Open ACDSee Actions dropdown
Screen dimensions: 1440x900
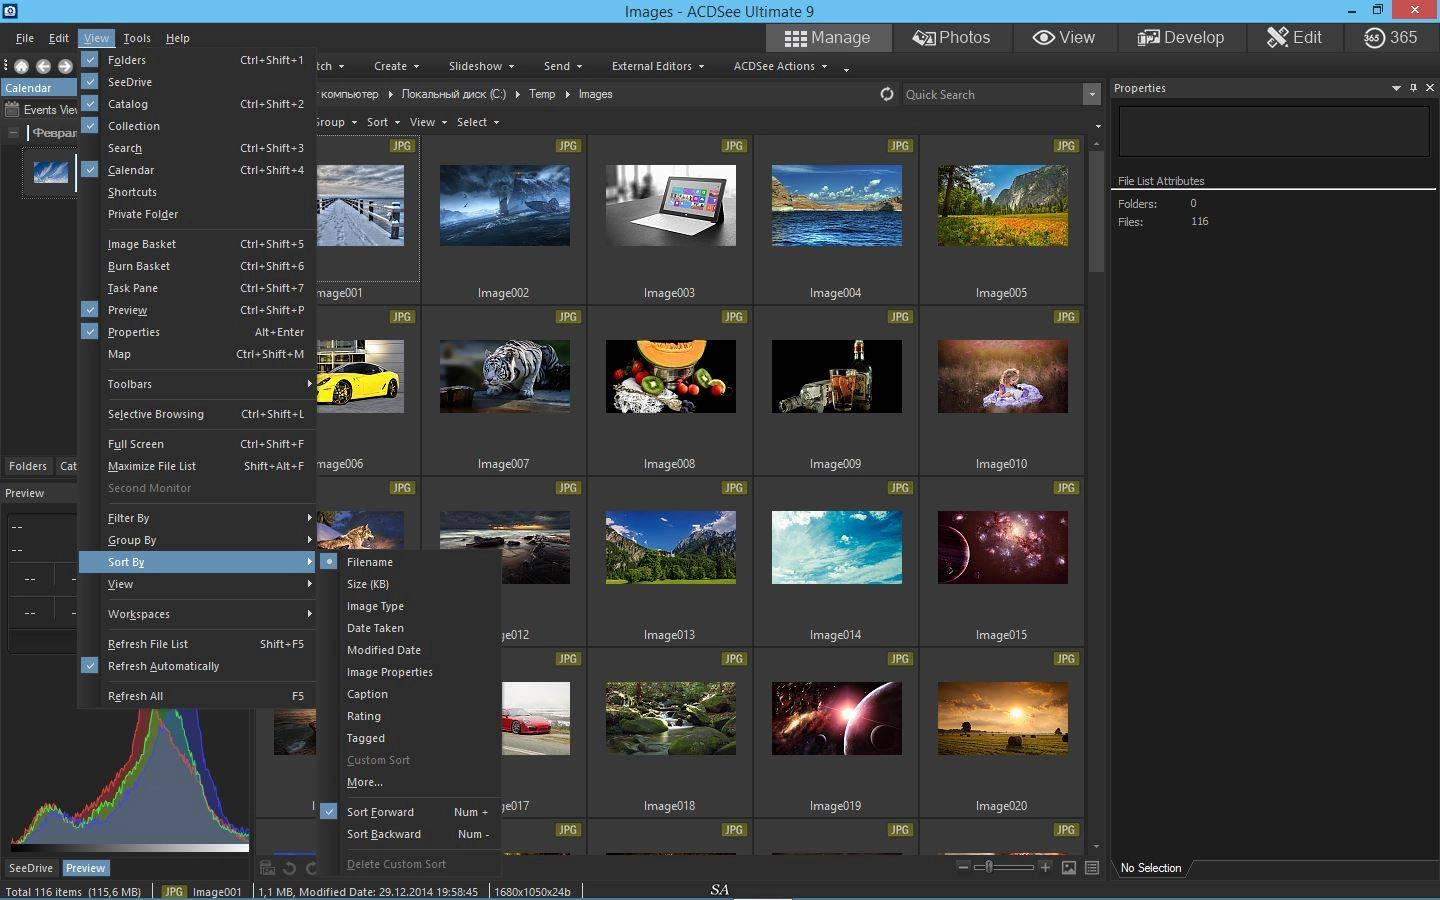pos(780,66)
